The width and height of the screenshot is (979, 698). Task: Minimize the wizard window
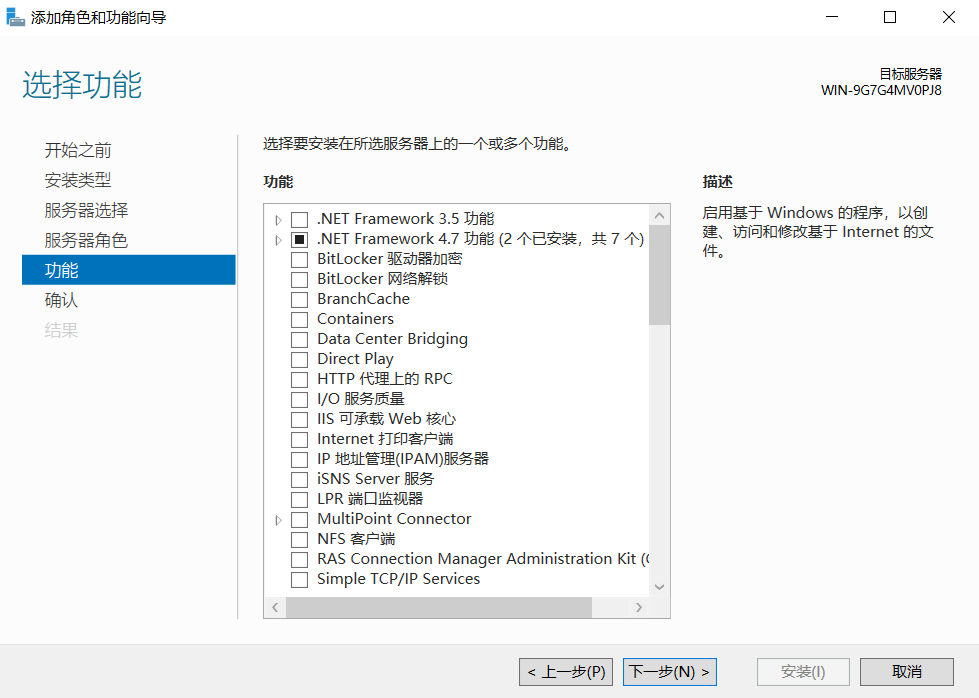click(x=832, y=17)
